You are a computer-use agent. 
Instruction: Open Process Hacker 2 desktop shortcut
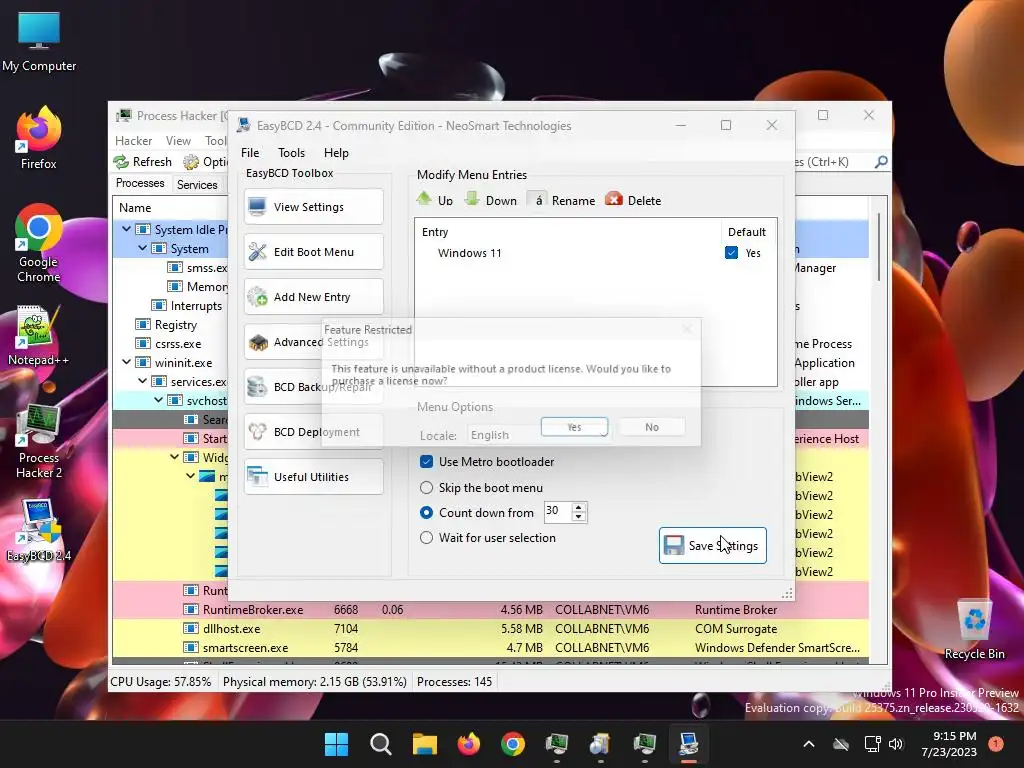[39, 441]
